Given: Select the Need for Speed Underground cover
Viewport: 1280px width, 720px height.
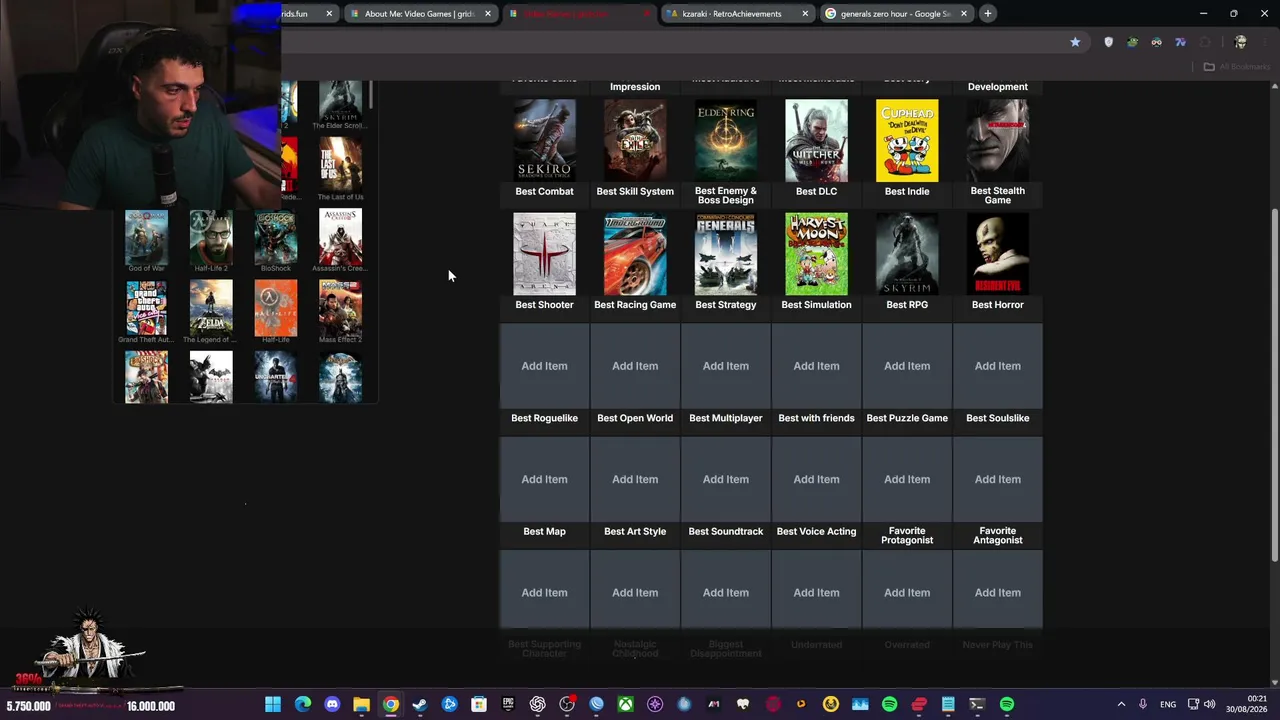Looking at the screenshot, I should (x=635, y=254).
